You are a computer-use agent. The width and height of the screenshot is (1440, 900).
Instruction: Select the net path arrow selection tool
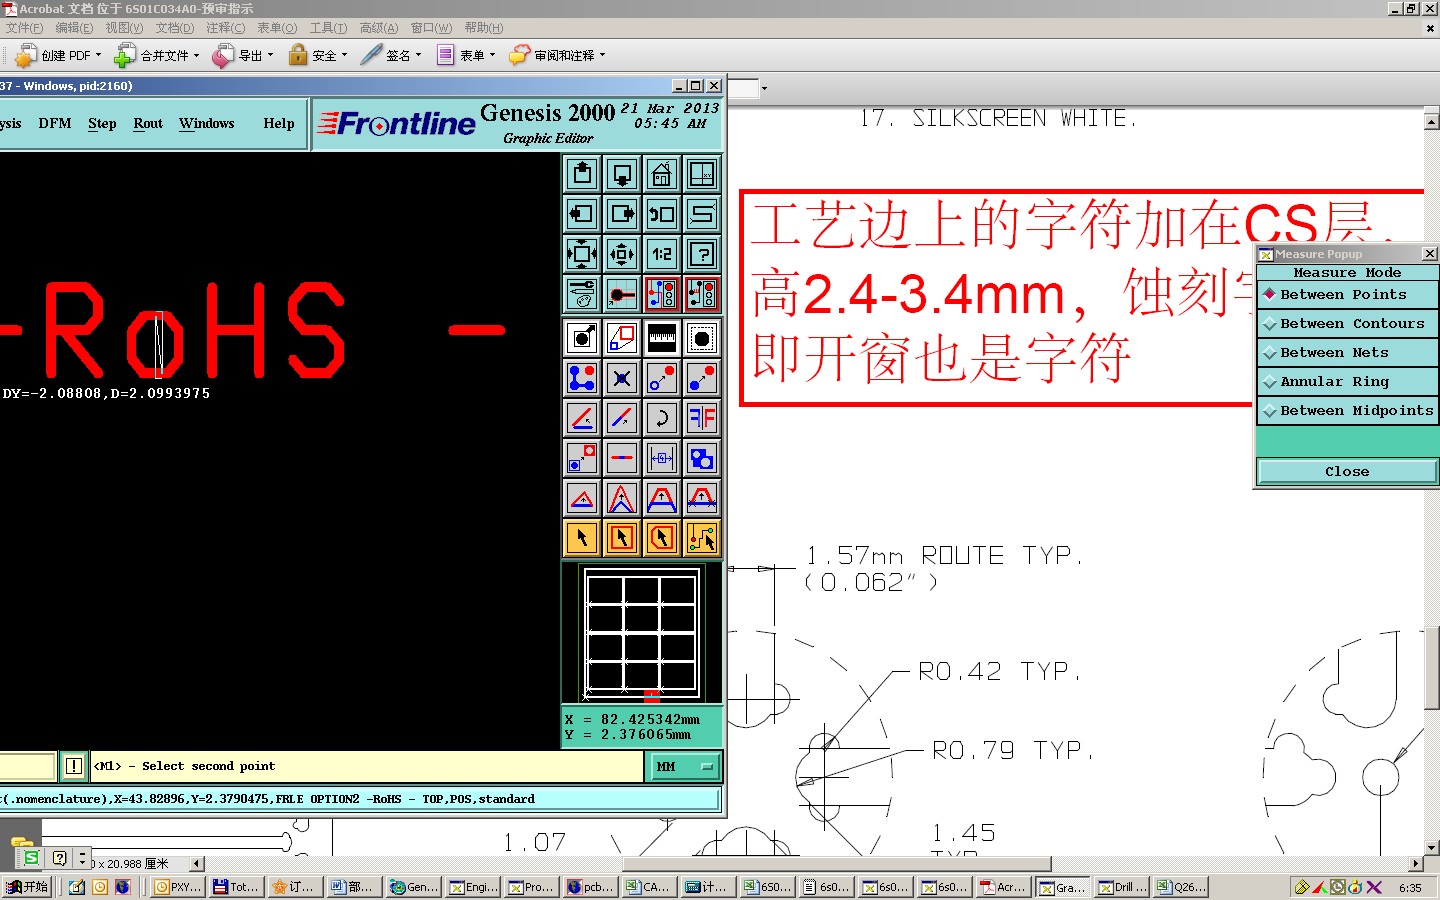point(702,538)
